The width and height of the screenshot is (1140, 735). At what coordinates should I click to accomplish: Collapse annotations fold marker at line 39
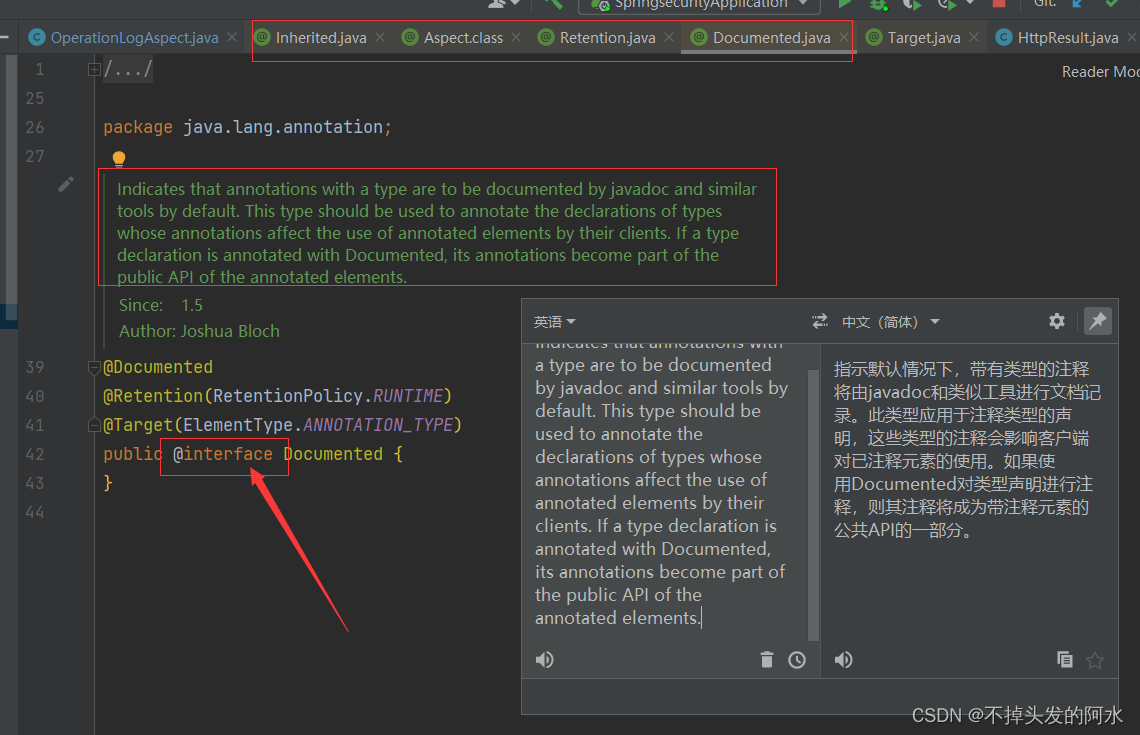coord(94,367)
